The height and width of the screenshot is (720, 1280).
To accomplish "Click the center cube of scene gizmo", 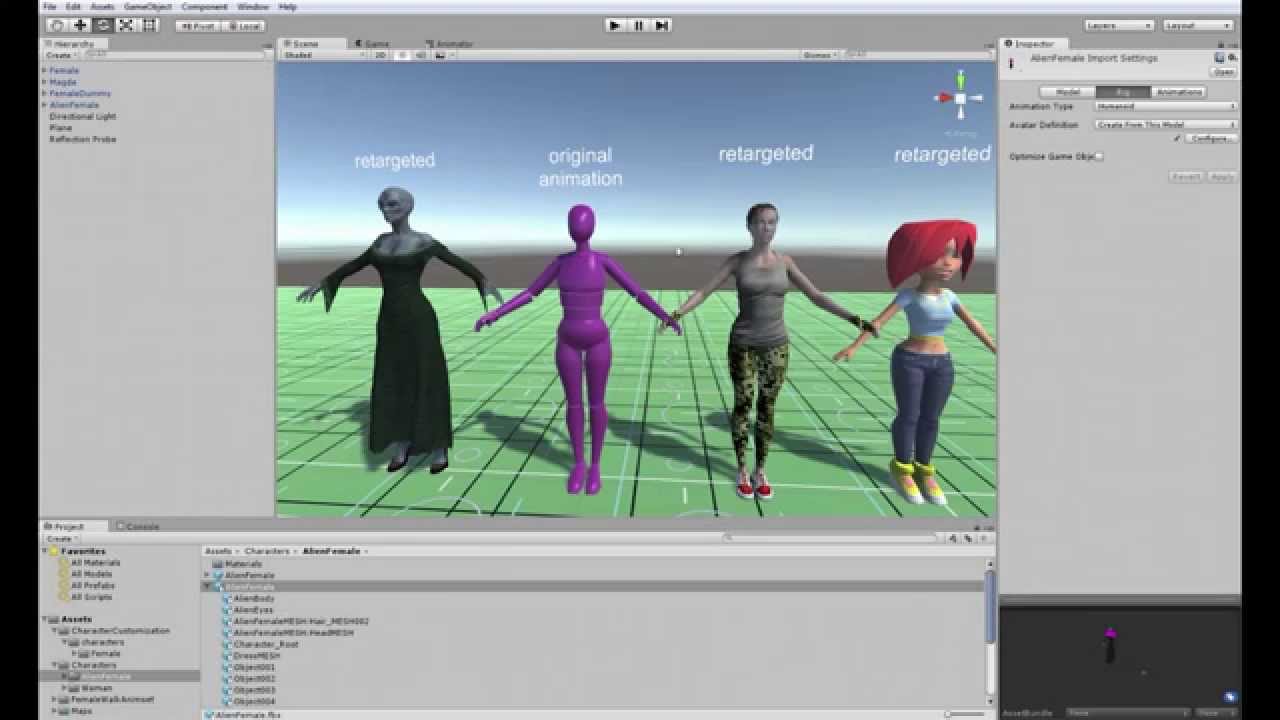I will pos(960,98).
